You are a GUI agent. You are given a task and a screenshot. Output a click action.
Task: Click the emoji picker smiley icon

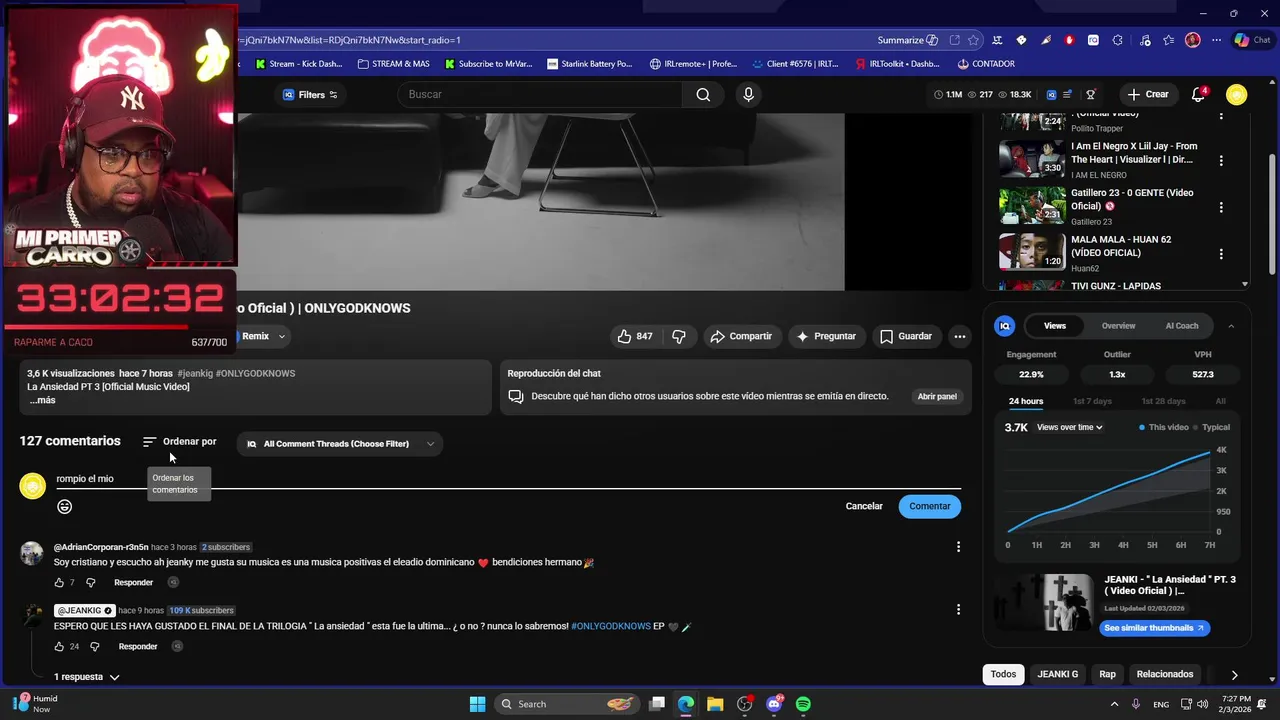point(65,507)
